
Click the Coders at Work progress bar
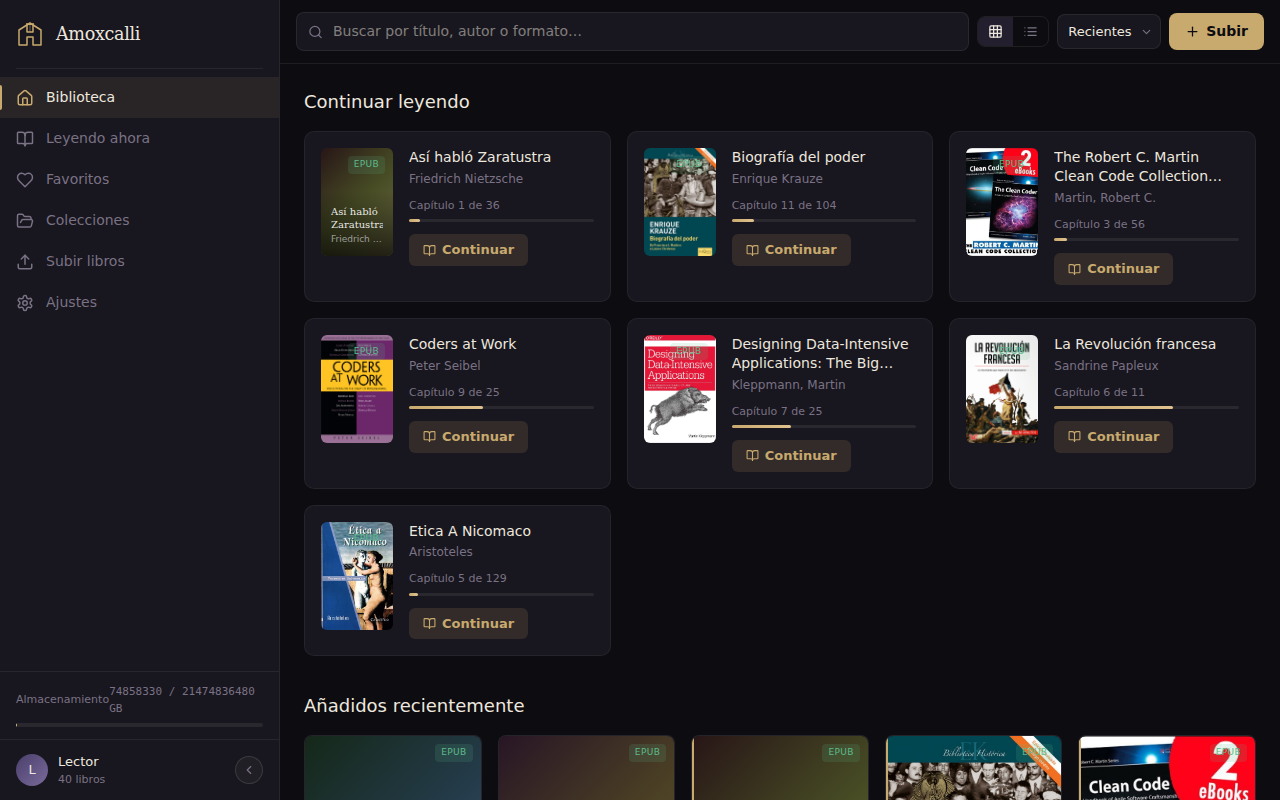click(x=501, y=407)
